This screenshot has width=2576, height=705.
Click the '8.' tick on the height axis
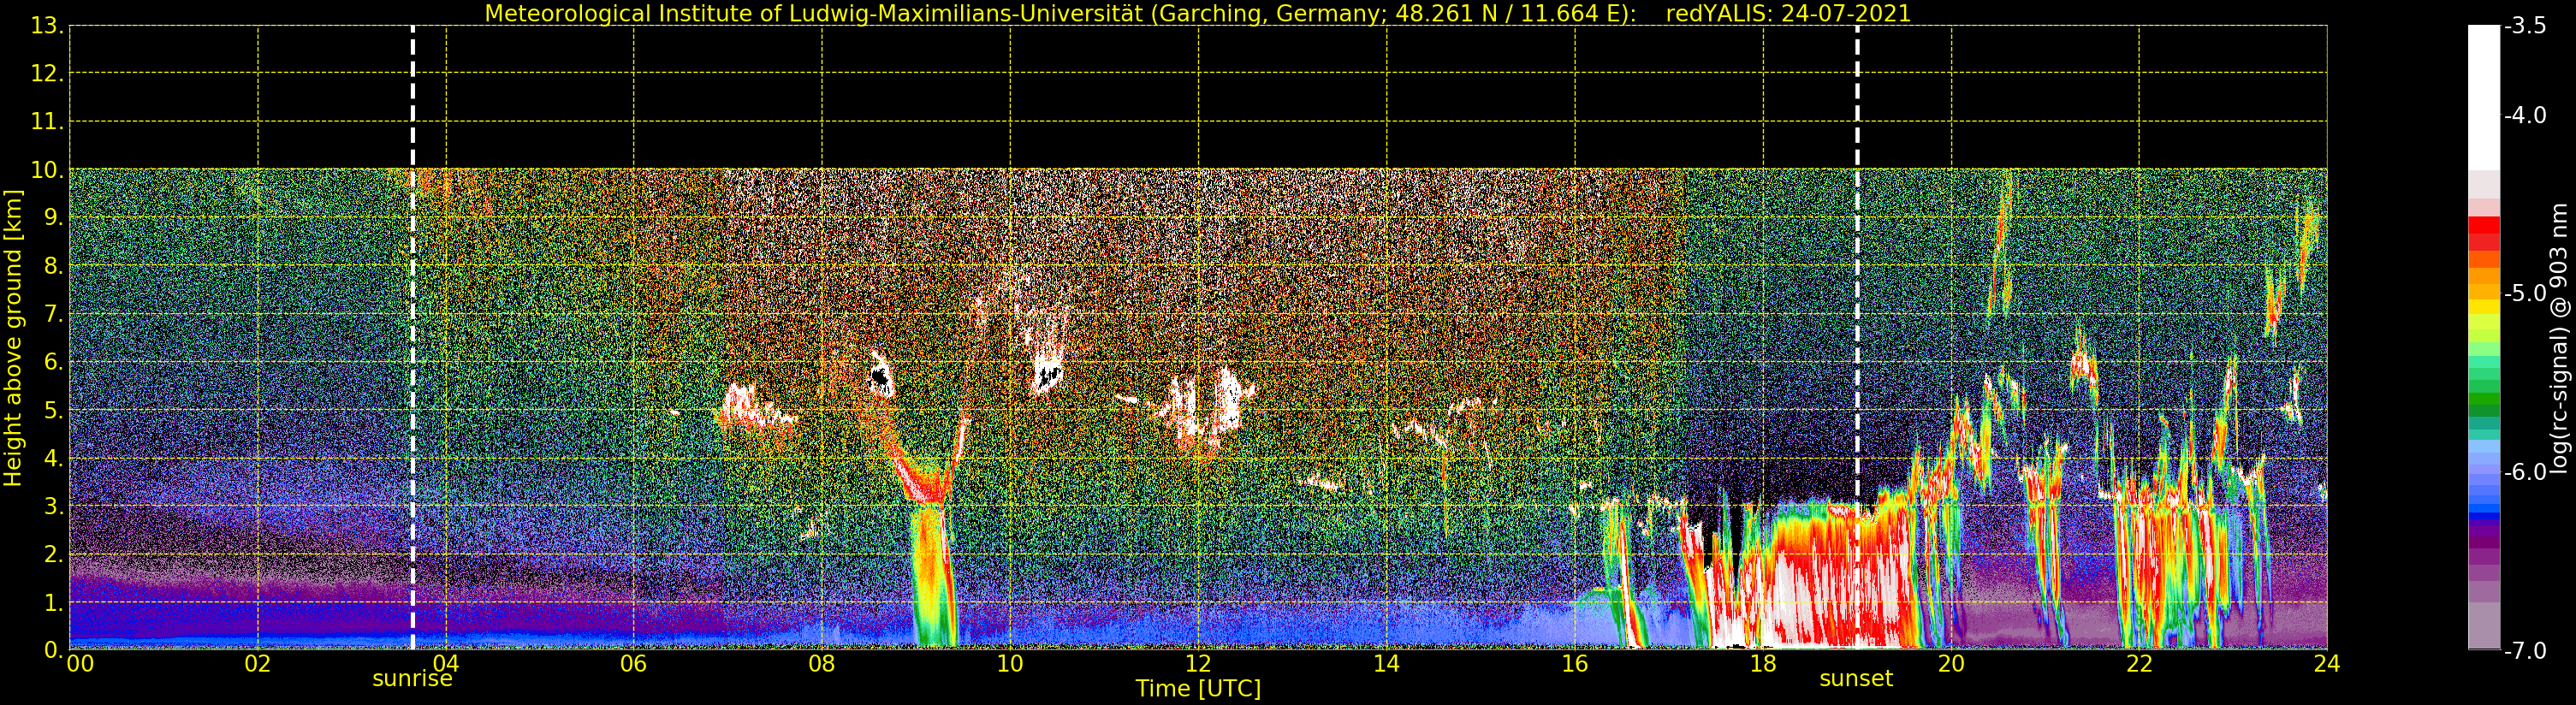point(53,266)
